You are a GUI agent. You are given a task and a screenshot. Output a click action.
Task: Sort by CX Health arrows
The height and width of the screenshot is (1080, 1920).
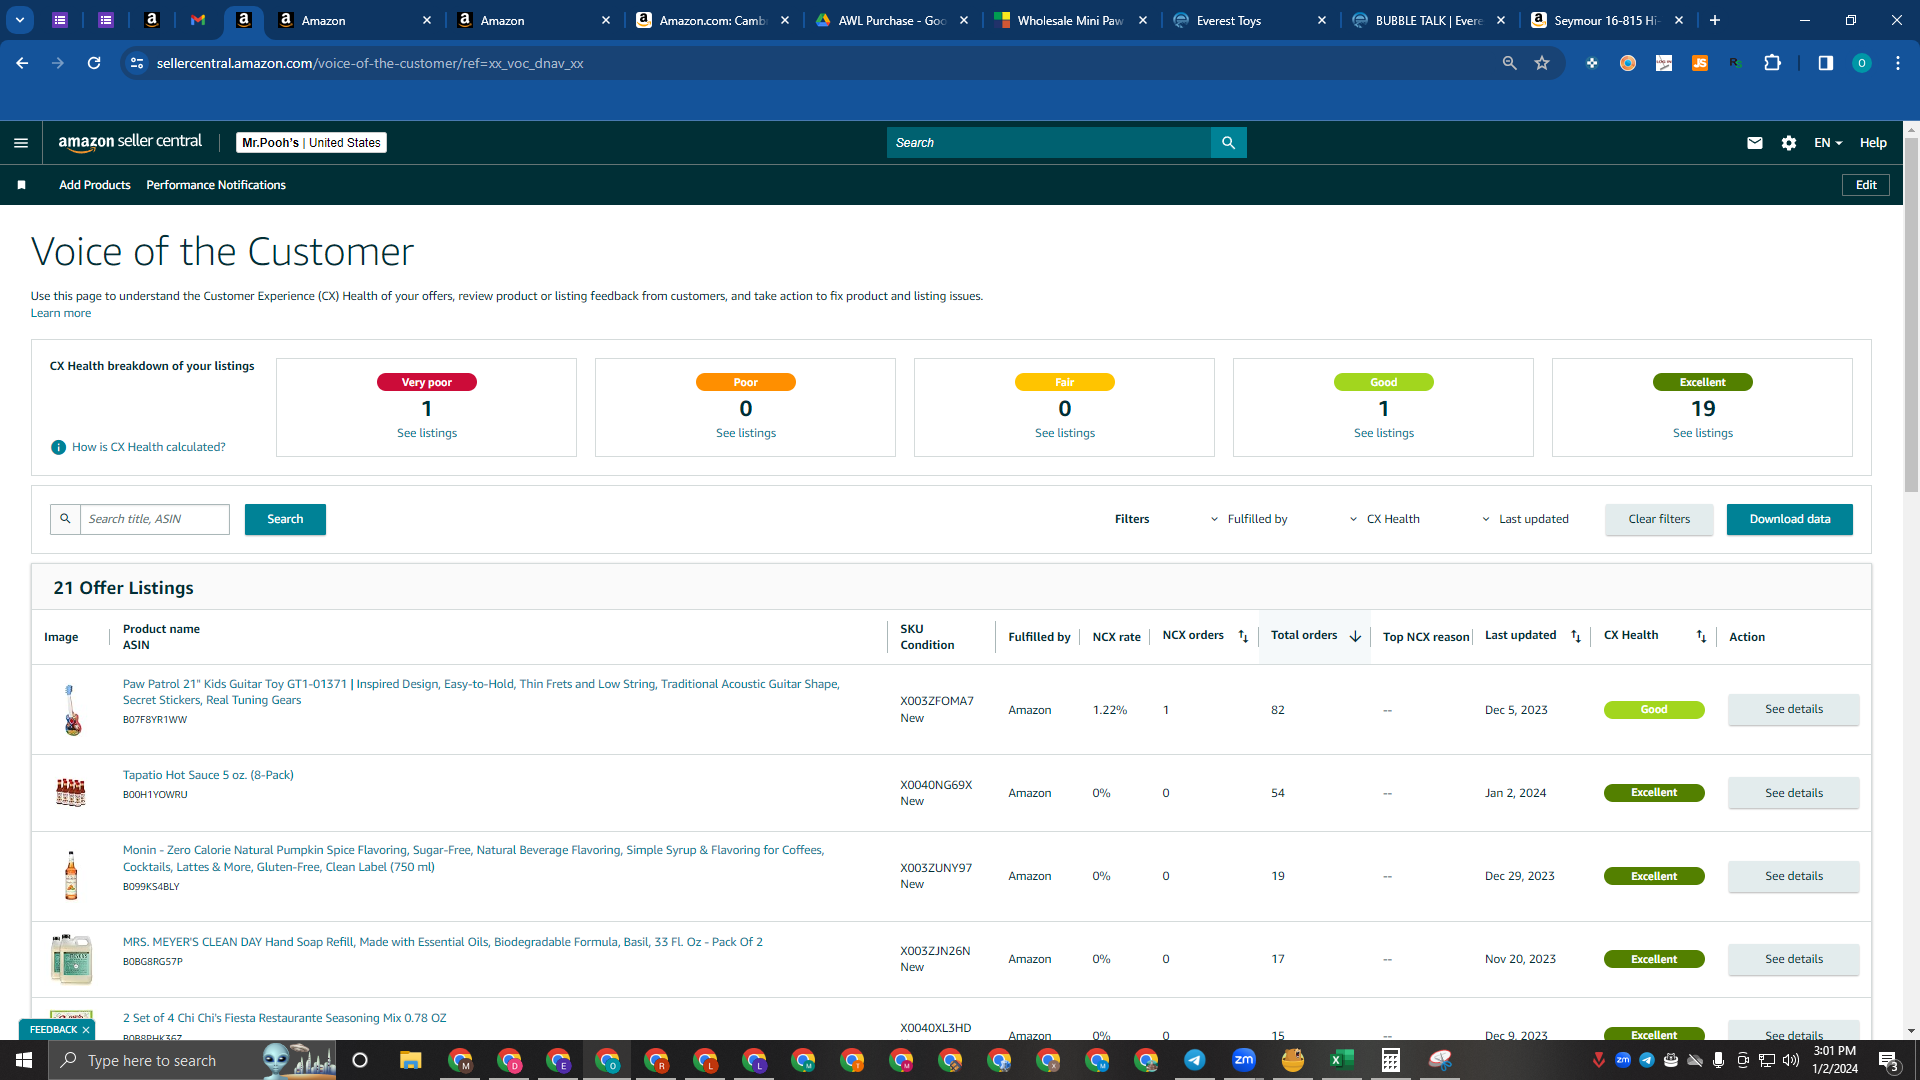[1701, 636]
